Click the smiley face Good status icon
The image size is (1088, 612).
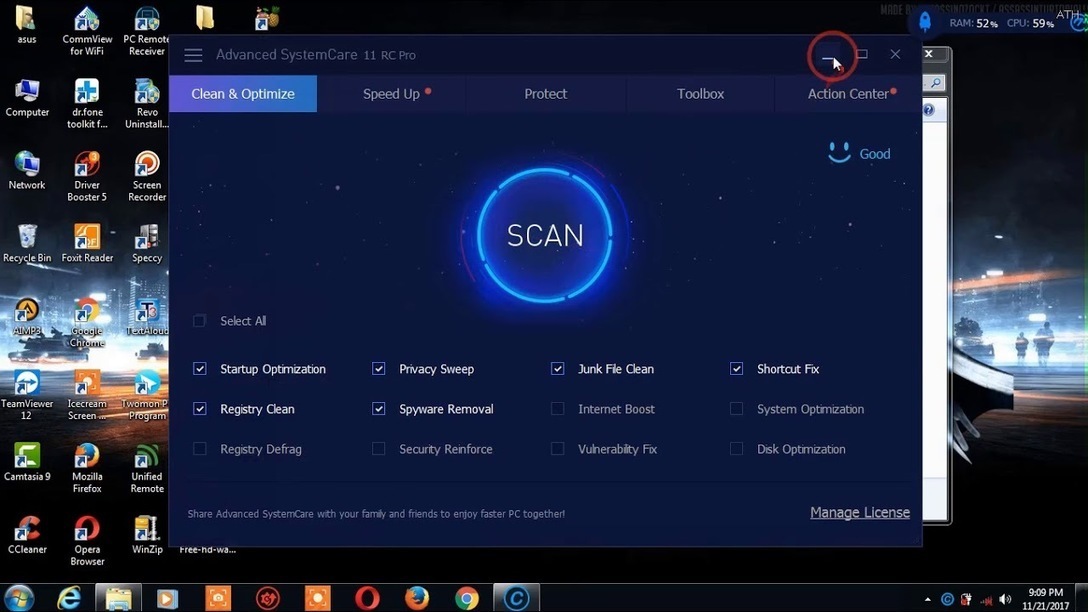pyautogui.click(x=839, y=153)
